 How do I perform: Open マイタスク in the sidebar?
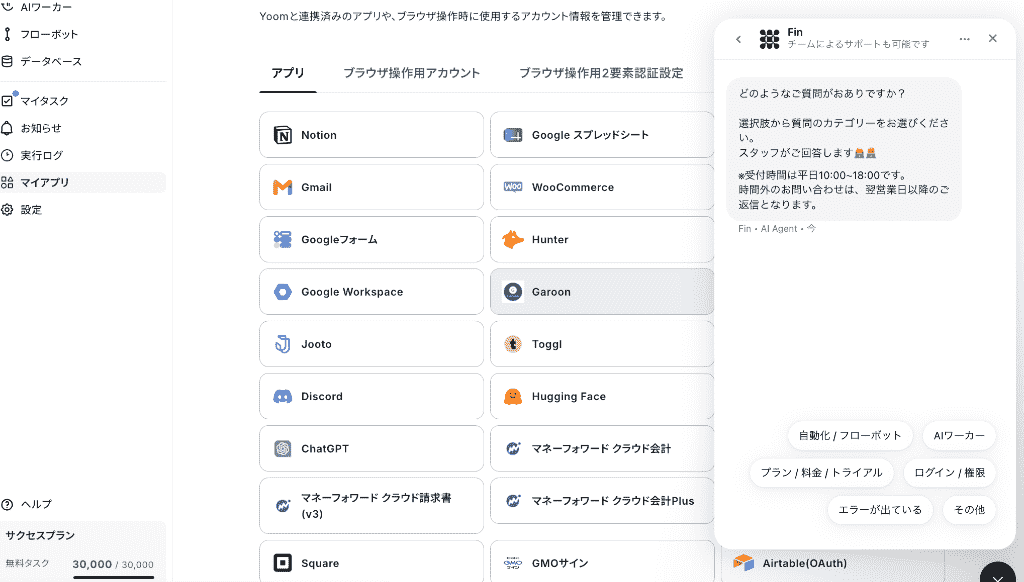44,101
